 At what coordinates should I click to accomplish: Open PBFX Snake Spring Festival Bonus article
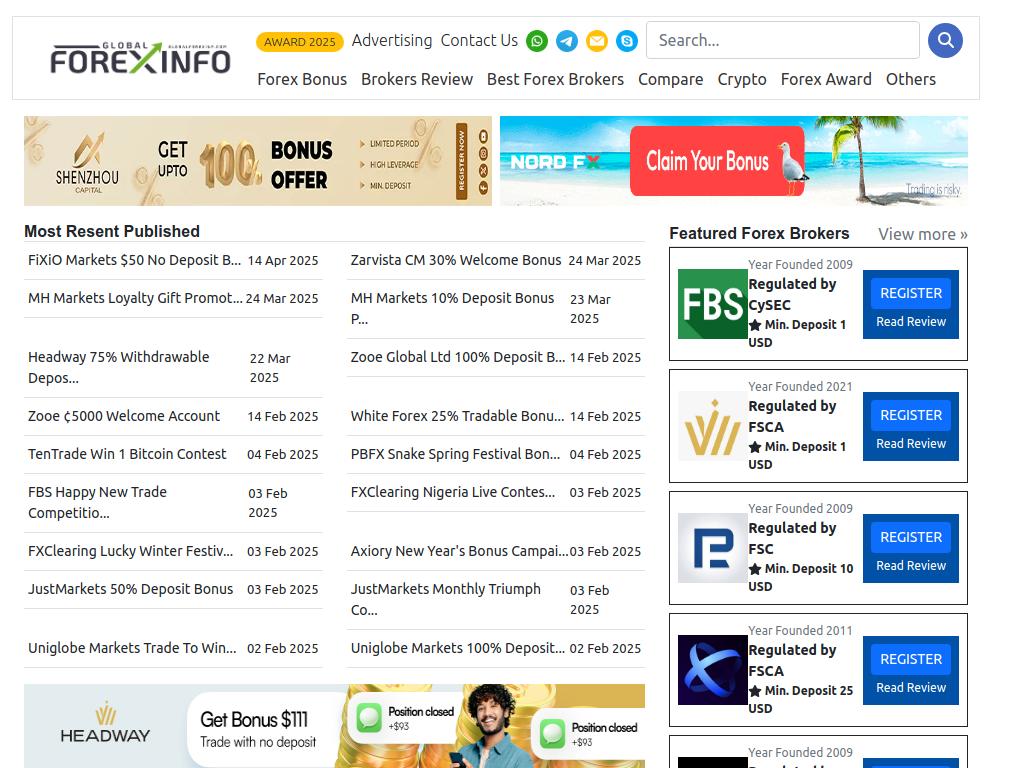(455, 454)
